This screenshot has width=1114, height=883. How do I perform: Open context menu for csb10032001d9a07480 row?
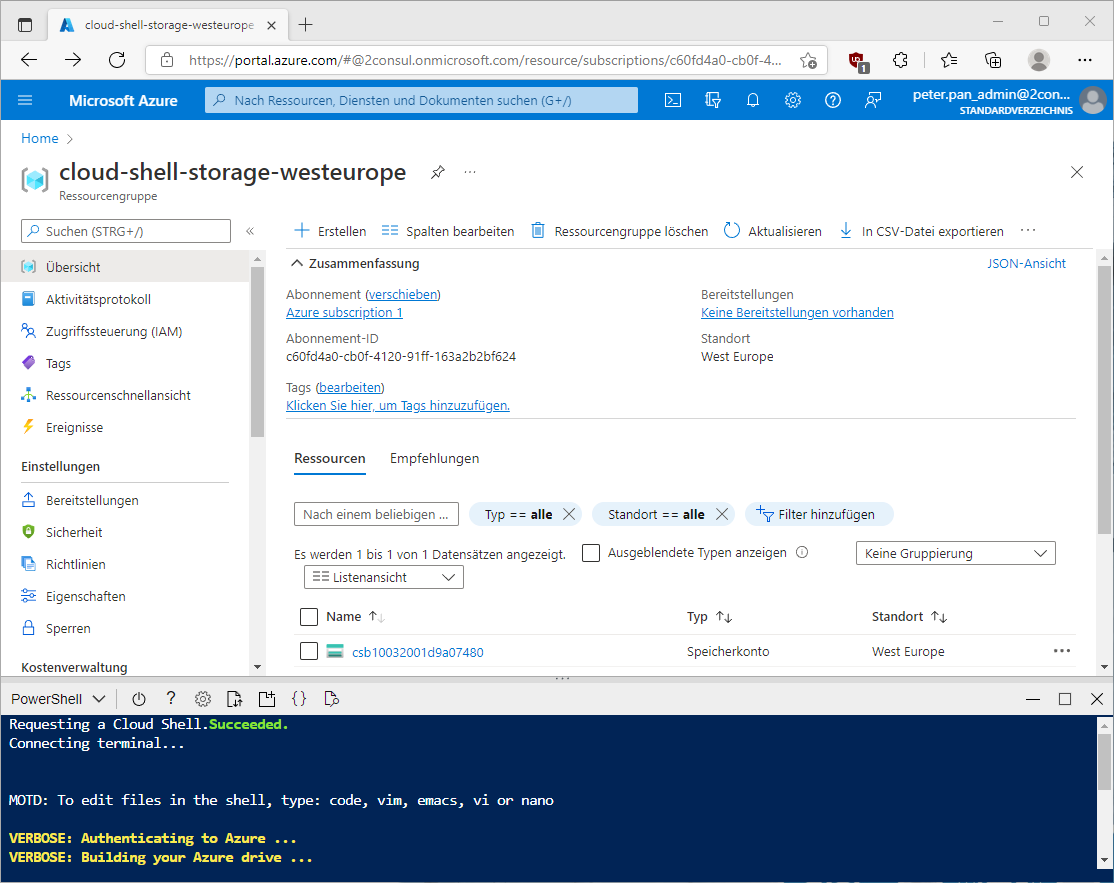coord(1061,651)
